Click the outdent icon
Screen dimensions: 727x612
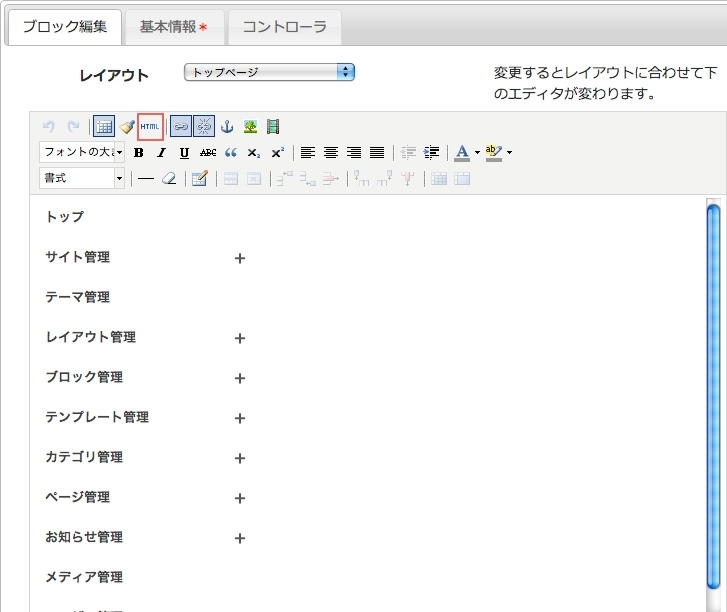408,153
